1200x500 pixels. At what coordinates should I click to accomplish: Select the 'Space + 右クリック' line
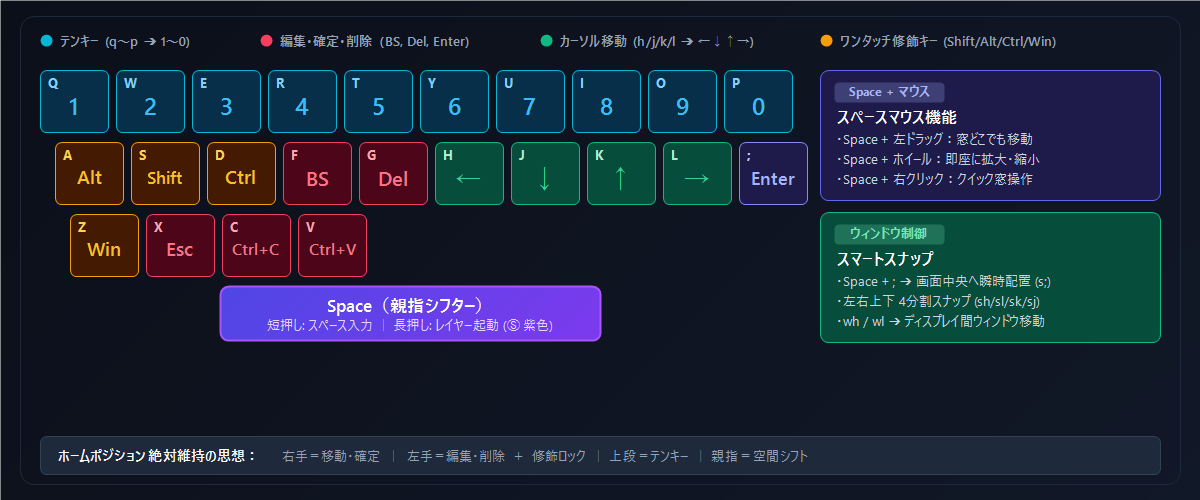click(934, 179)
